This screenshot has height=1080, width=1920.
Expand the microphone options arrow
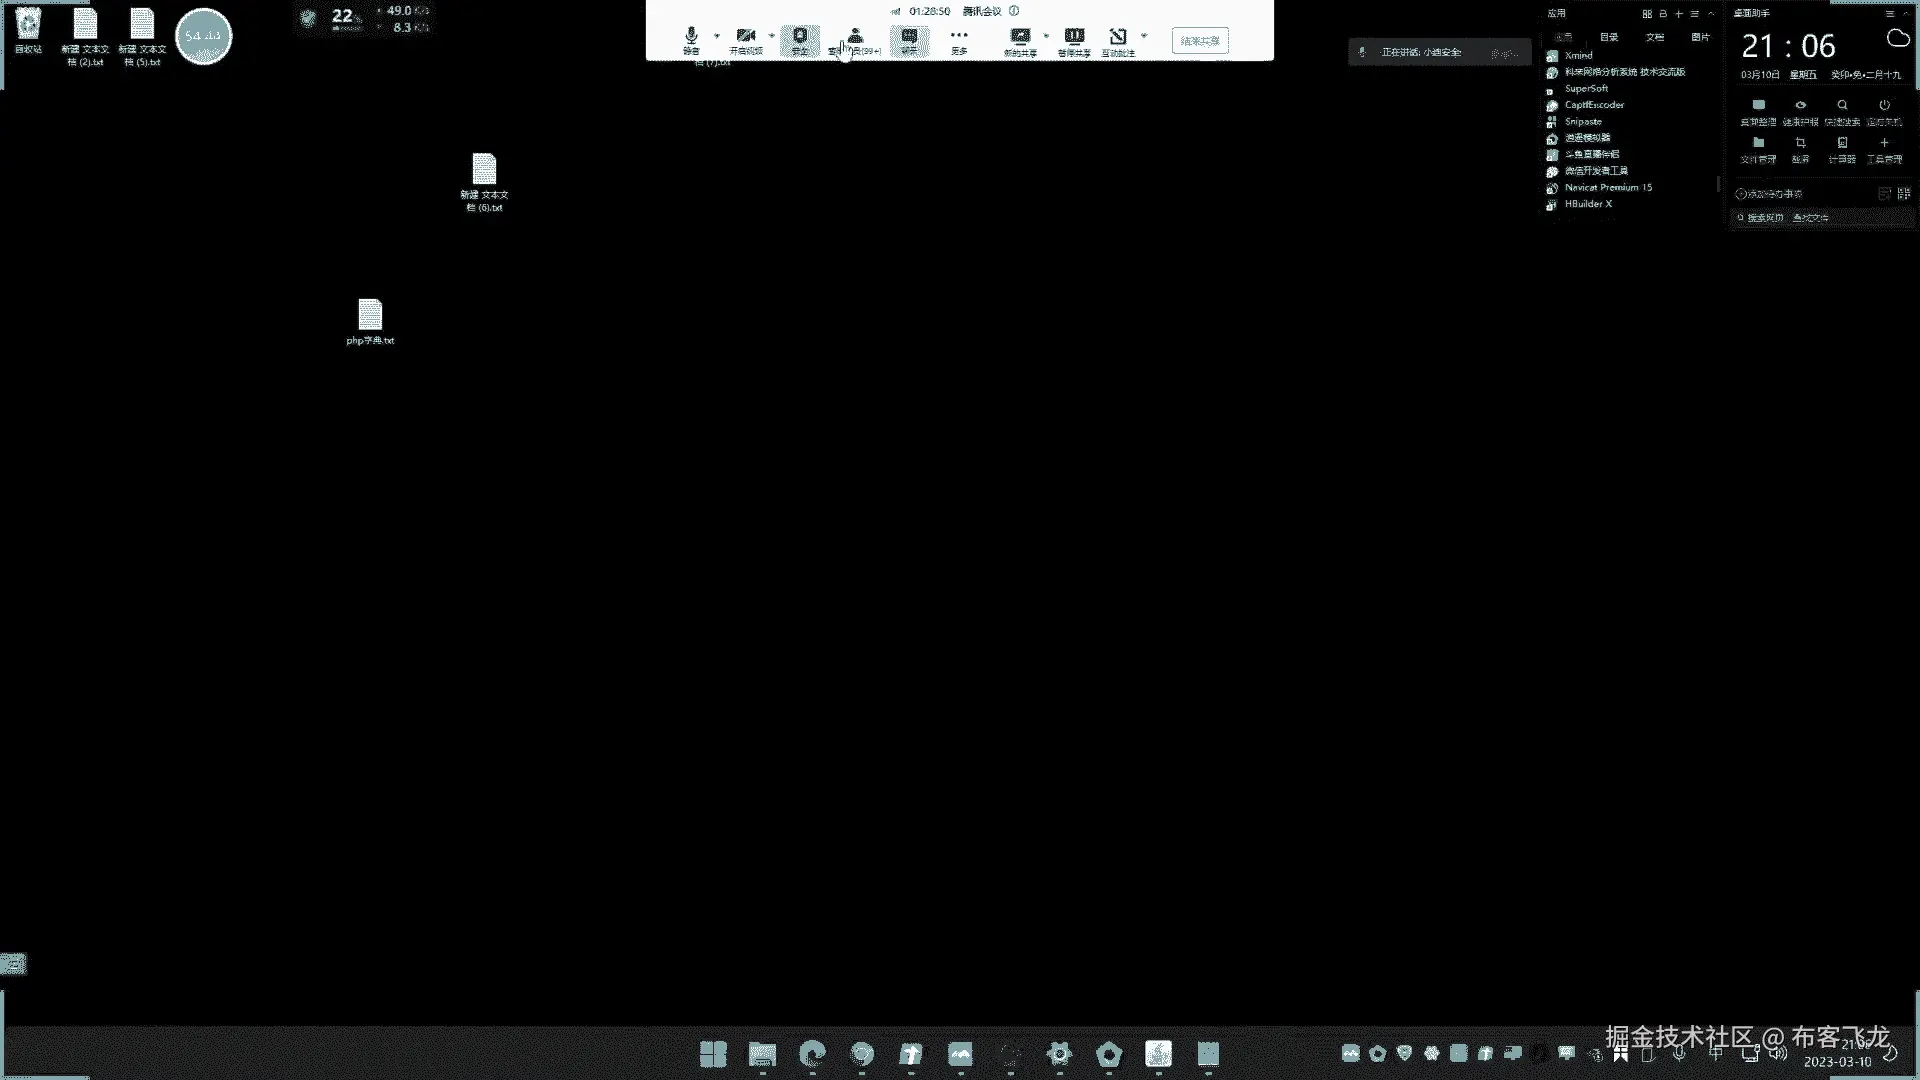point(717,36)
